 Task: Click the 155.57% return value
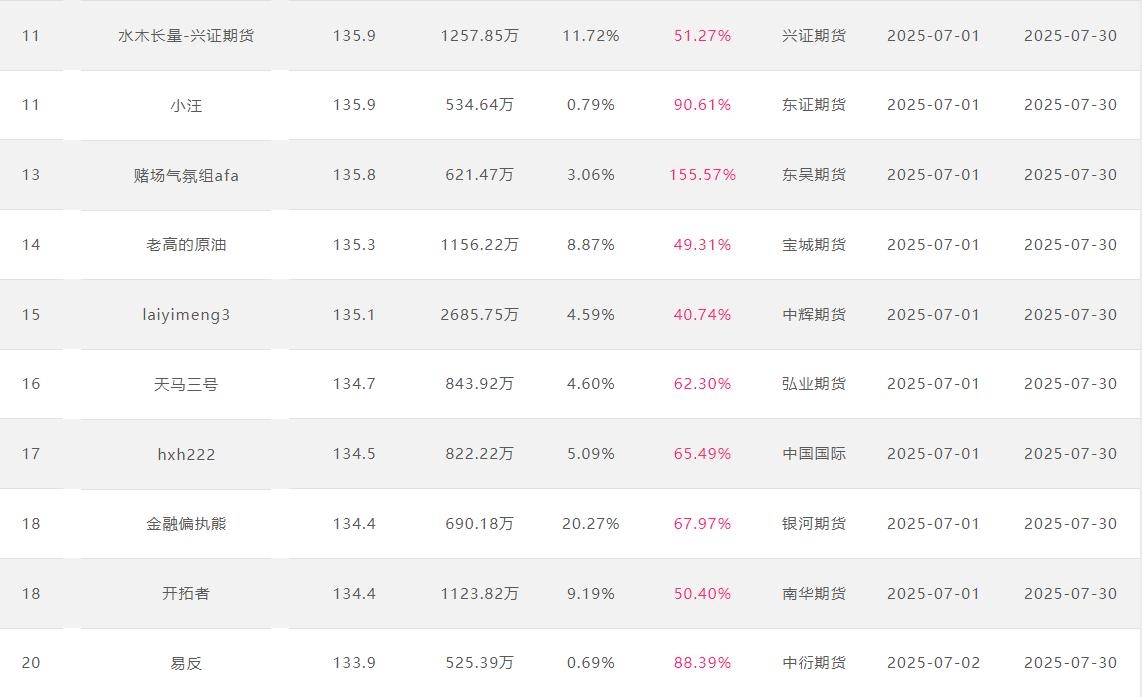702,175
